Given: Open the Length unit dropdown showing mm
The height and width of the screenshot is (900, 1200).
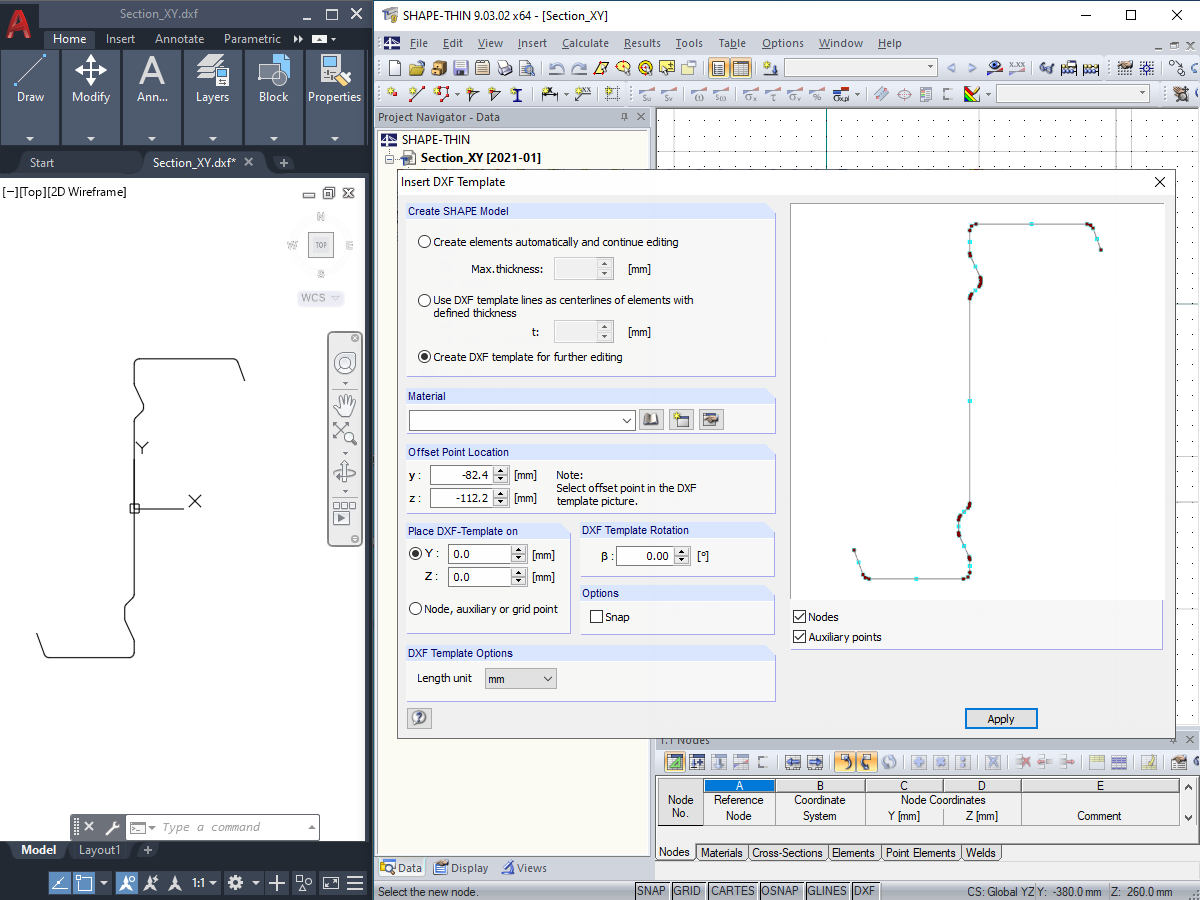Looking at the screenshot, I should pyautogui.click(x=520, y=678).
